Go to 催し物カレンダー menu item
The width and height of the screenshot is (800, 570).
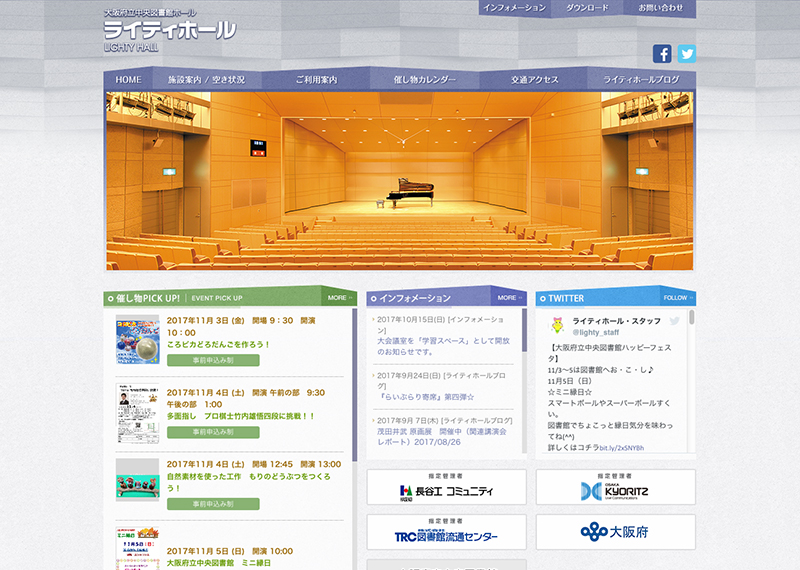pos(425,79)
